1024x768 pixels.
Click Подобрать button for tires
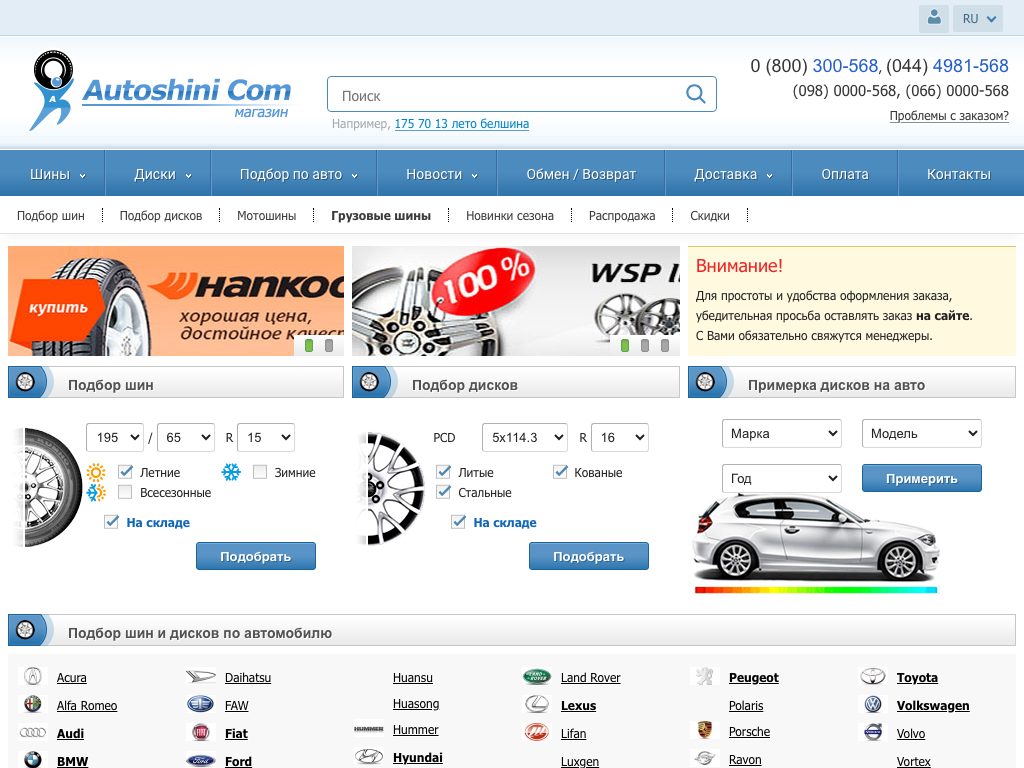(x=255, y=556)
